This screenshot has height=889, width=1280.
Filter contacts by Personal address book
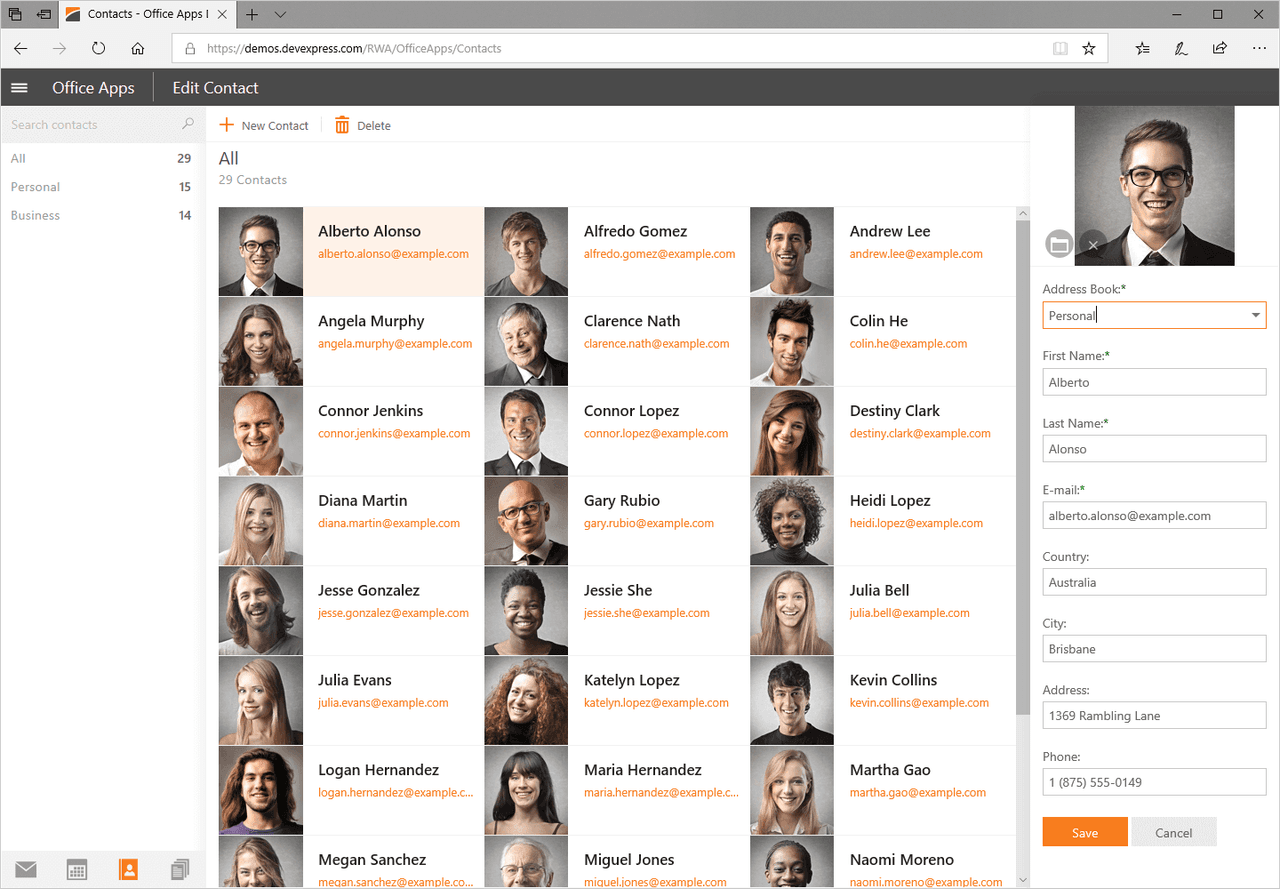101,187
